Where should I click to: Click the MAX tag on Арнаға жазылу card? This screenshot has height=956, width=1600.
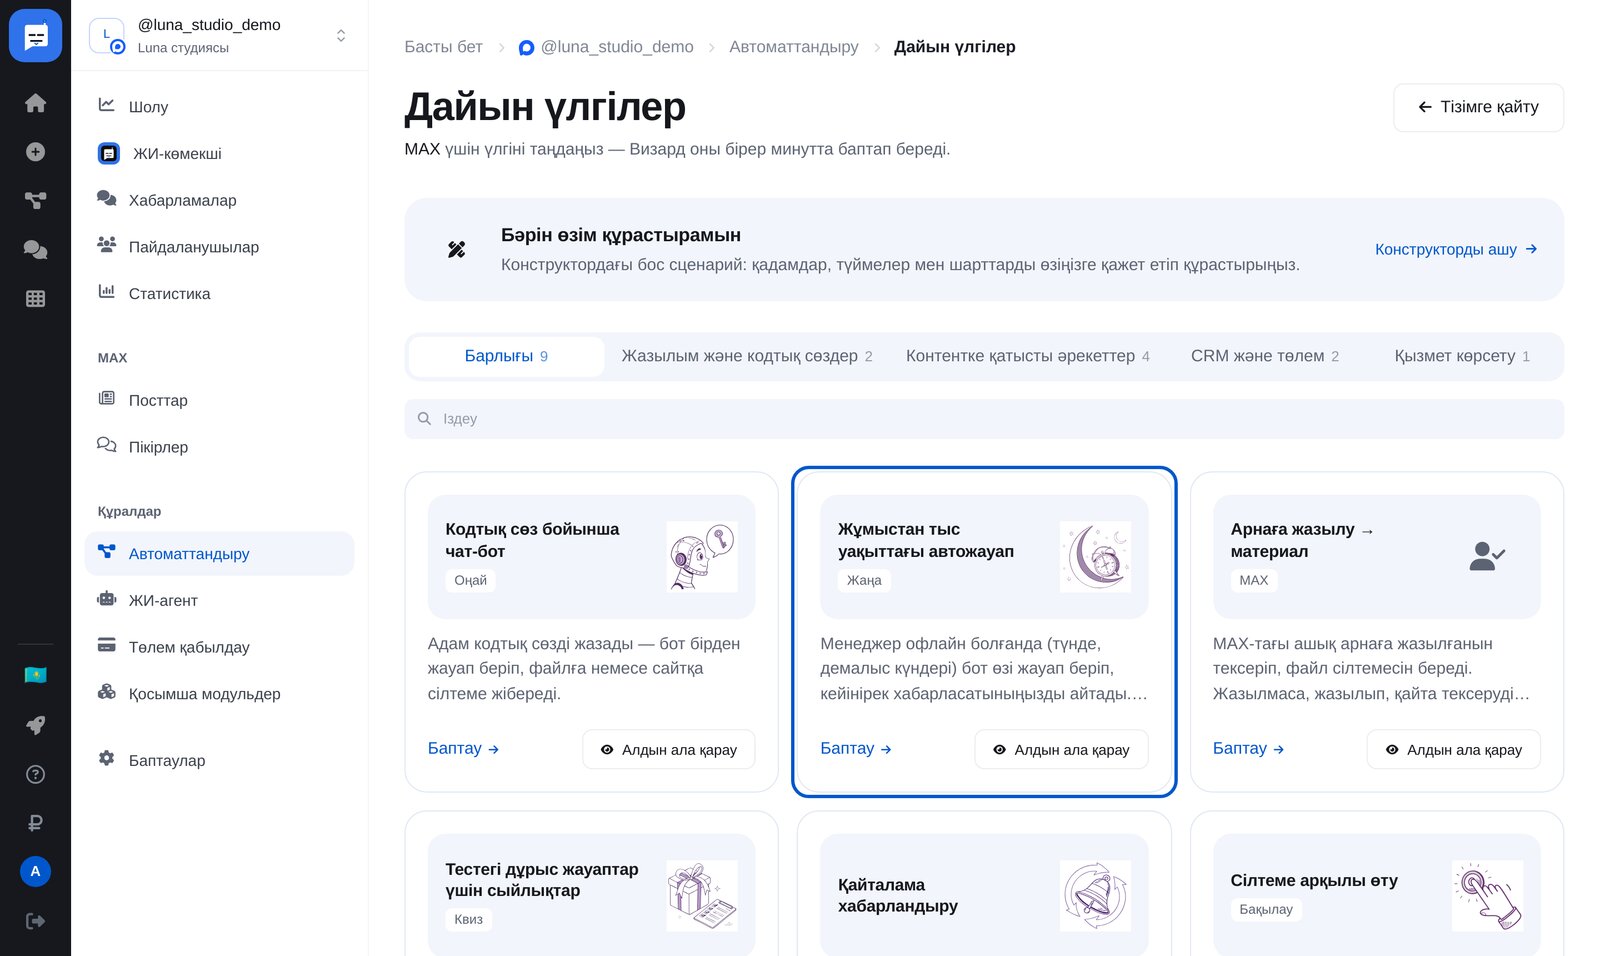pos(1254,580)
